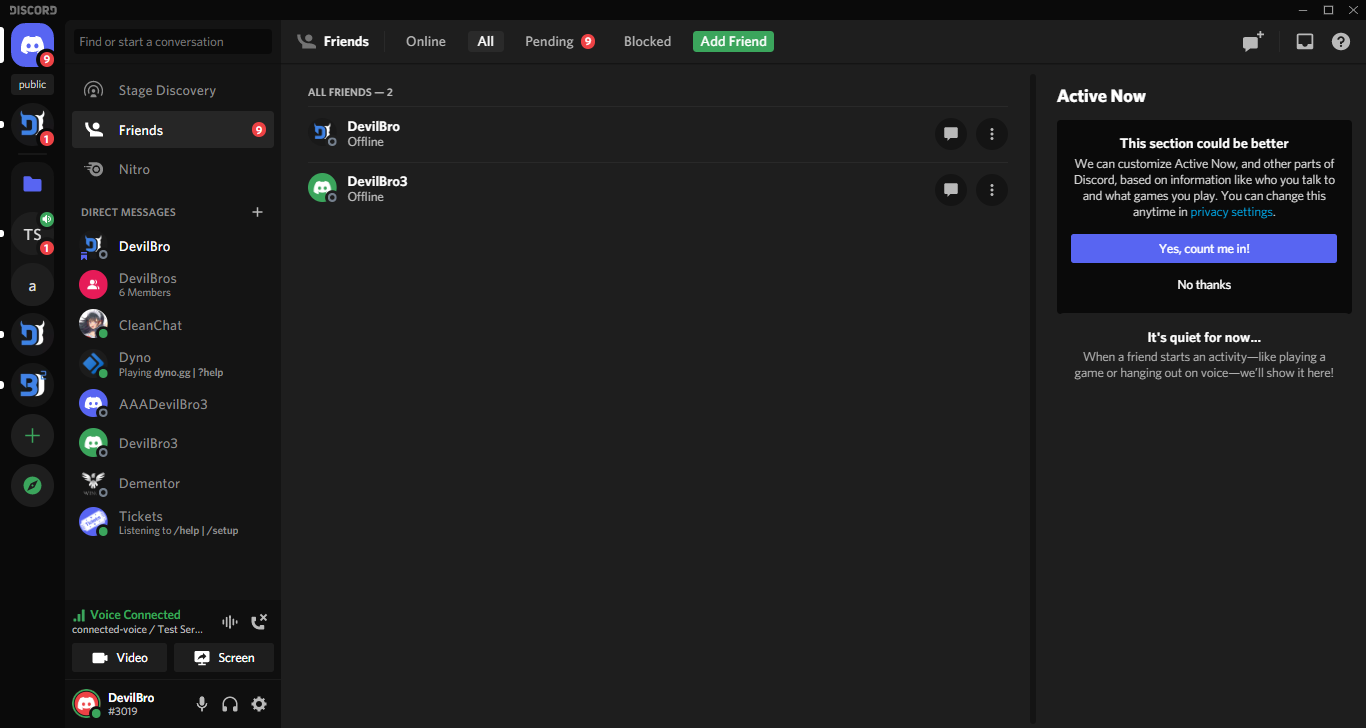Click Add Friend button
1366x728 pixels.
(733, 41)
